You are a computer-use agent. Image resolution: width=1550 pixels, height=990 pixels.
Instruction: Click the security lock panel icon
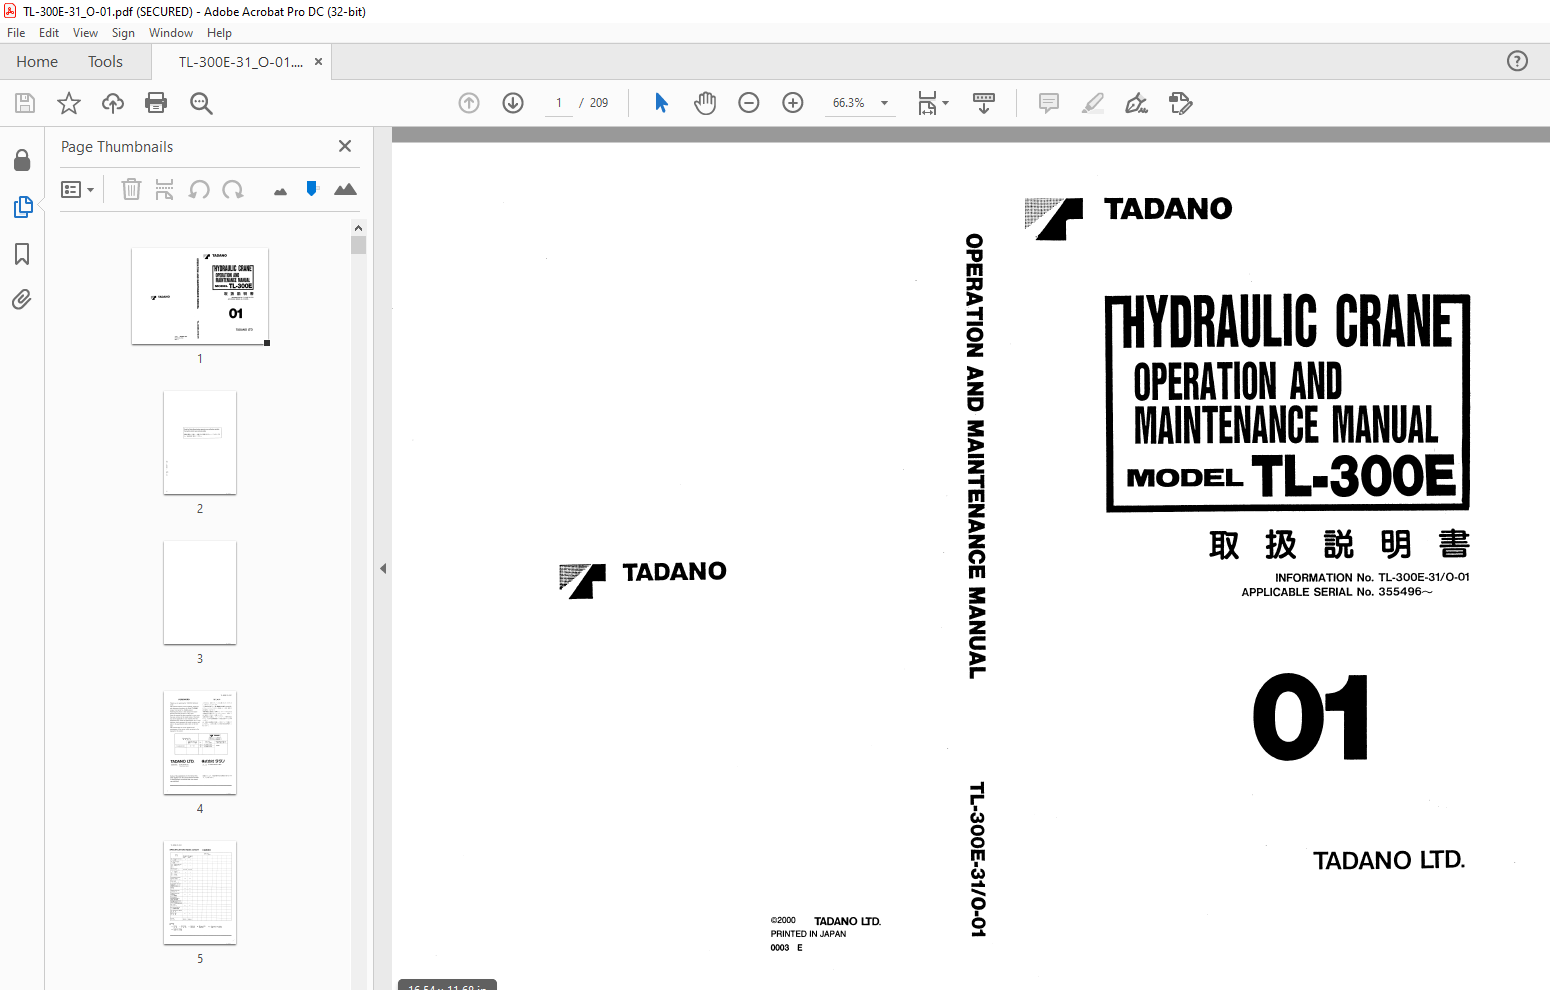(22, 160)
